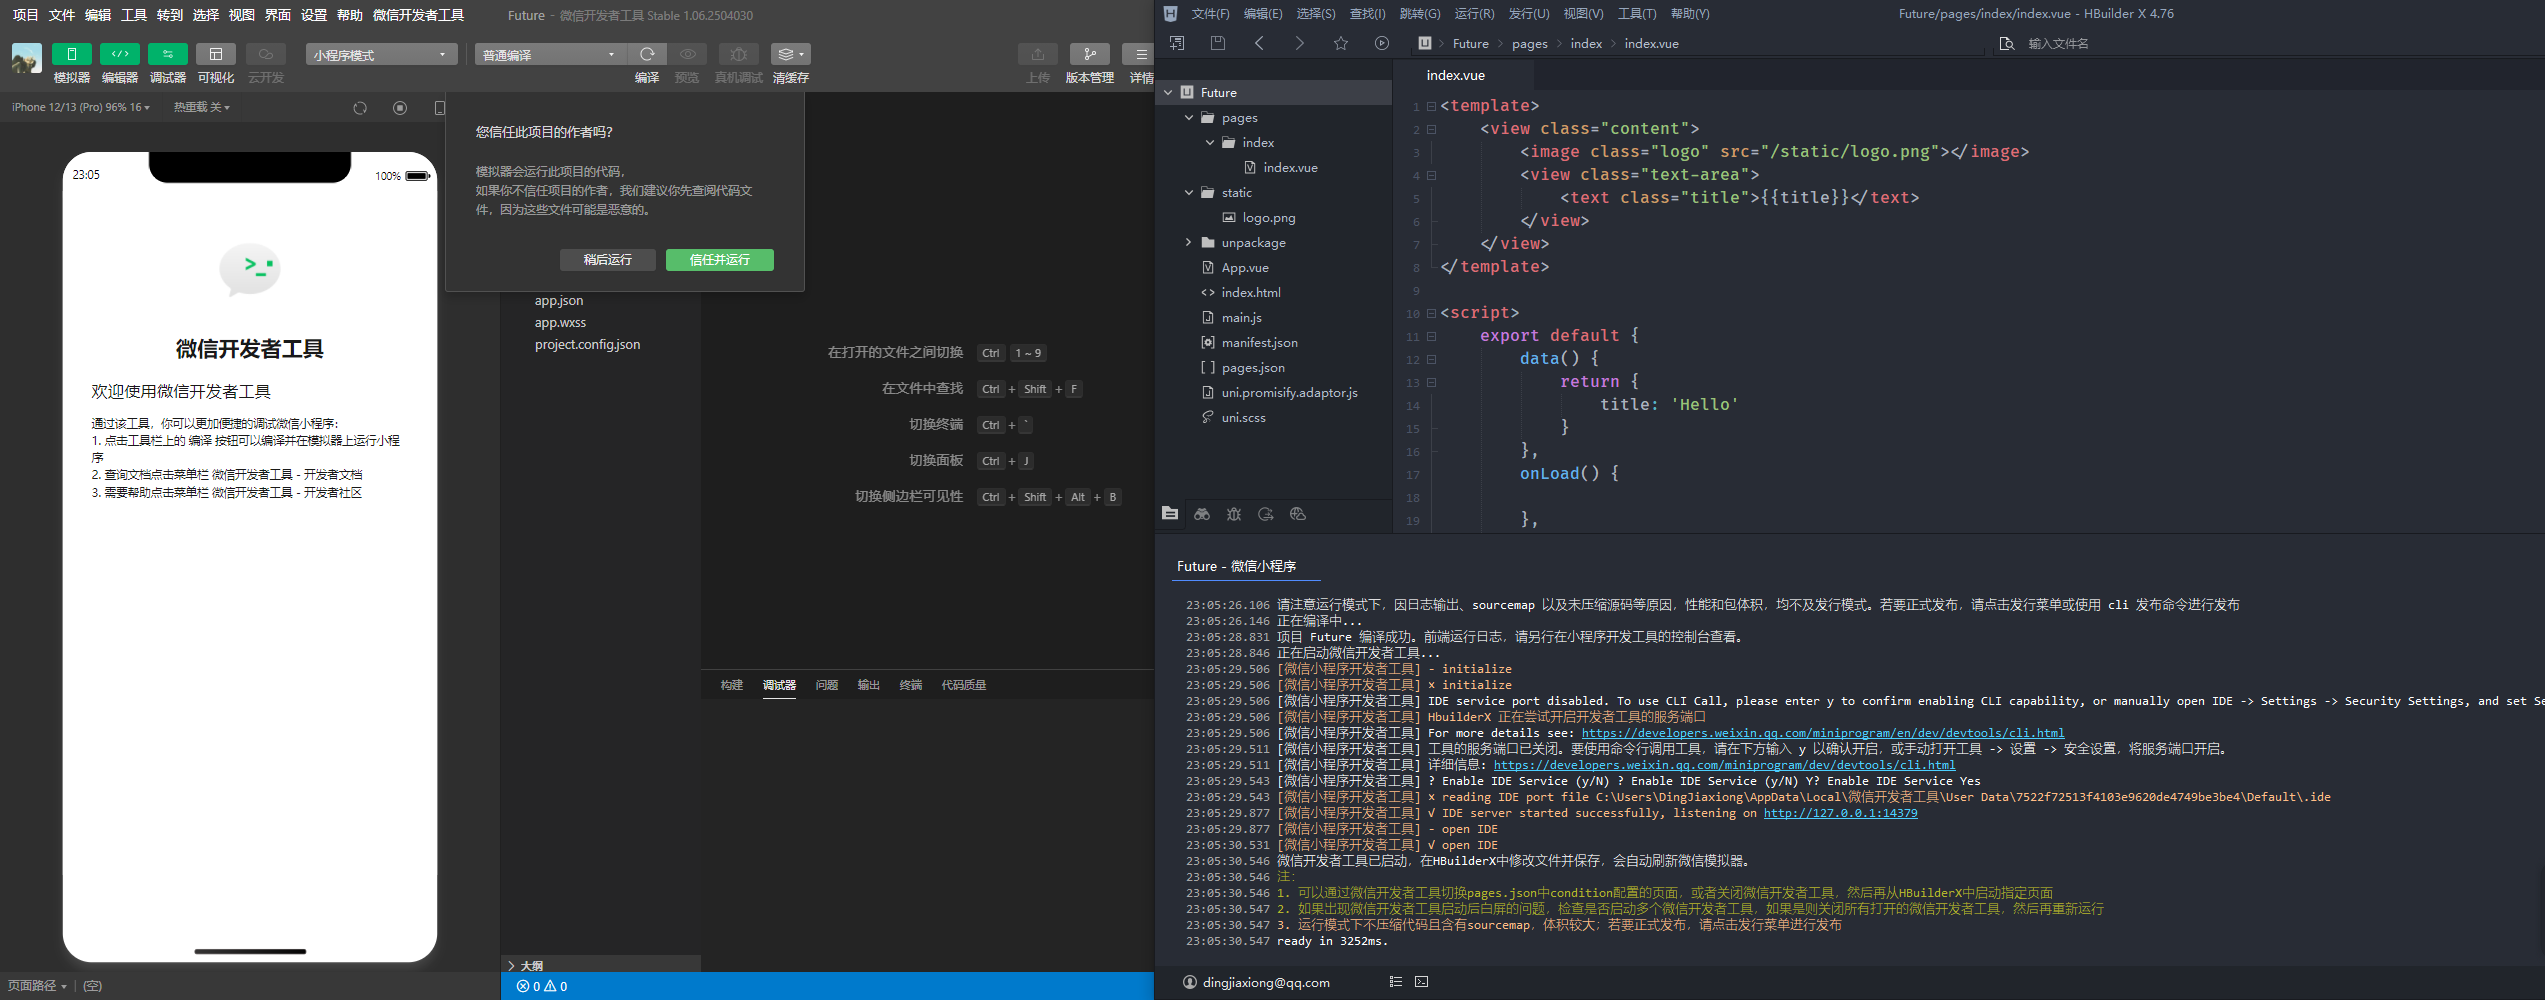Screen dimensions: 2545x1000
Task: Click the 输入文件名 file search field
Action: click(x=2057, y=44)
